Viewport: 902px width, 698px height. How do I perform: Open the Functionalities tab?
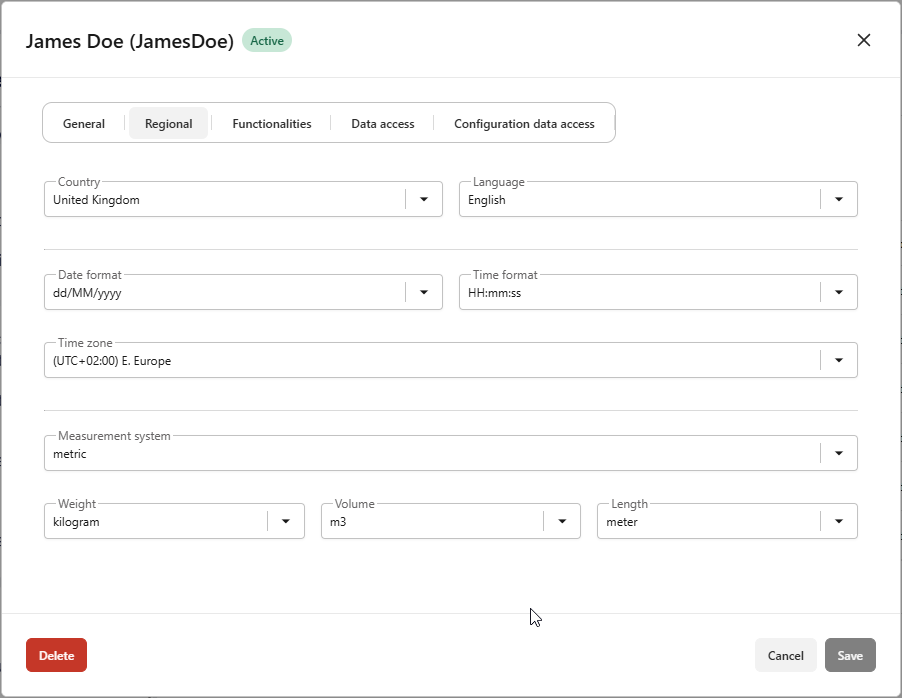coord(272,124)
